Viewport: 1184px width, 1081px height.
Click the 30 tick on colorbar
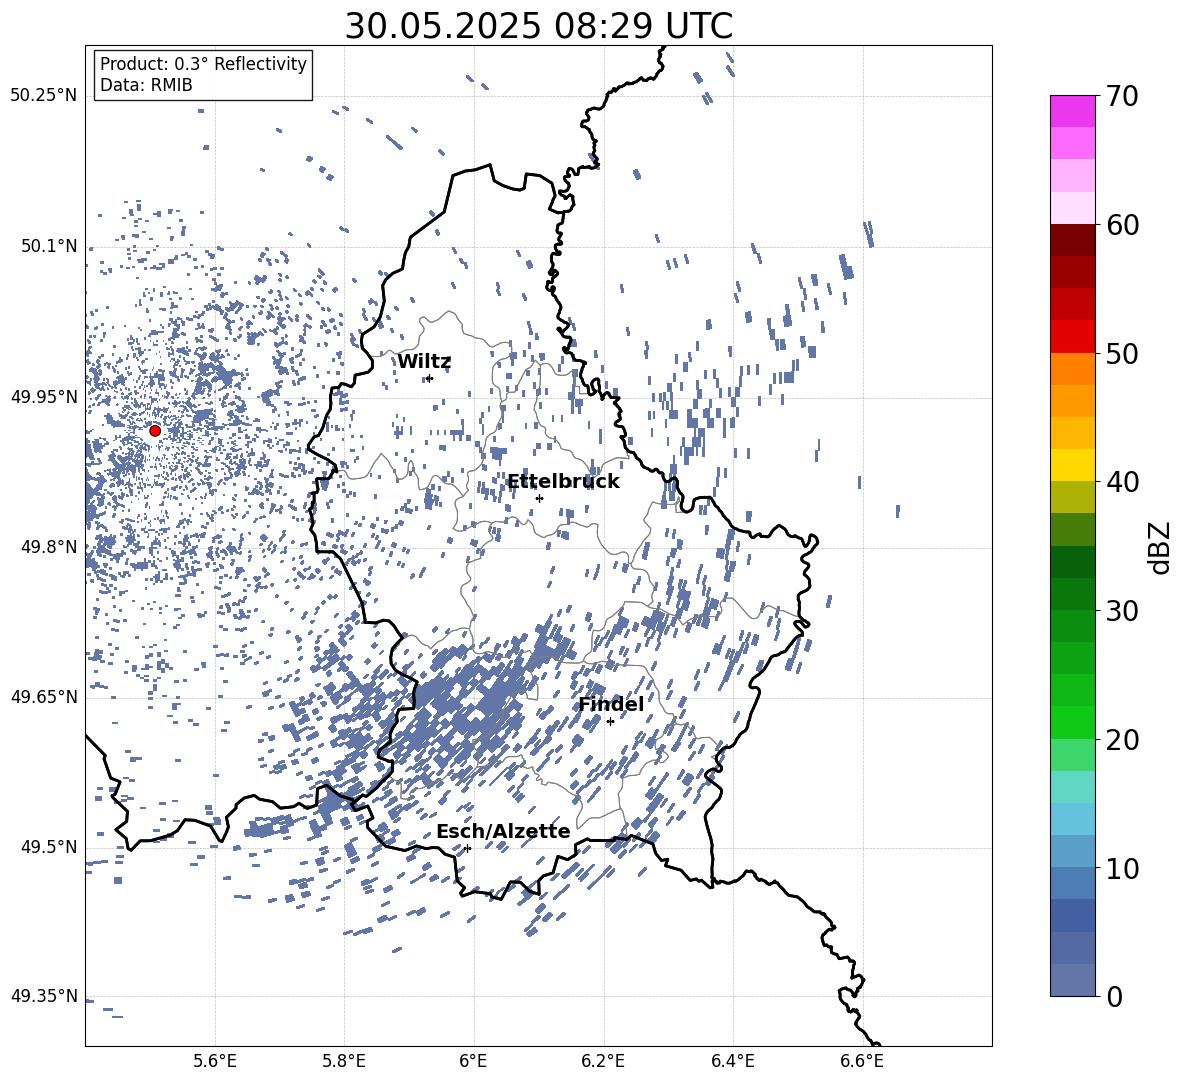[x=1122, y=611]
